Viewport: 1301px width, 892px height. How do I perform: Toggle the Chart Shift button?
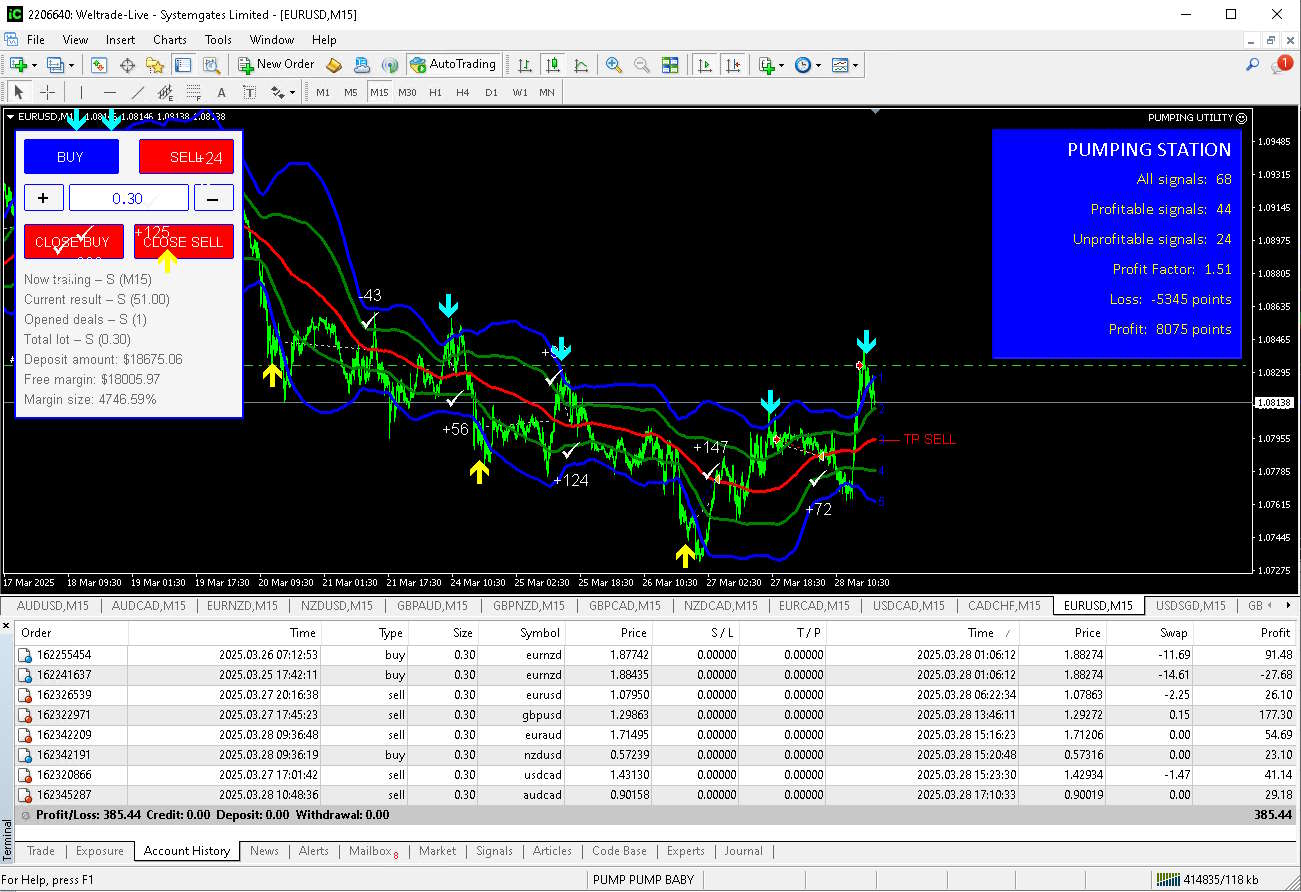coord(733,64)
